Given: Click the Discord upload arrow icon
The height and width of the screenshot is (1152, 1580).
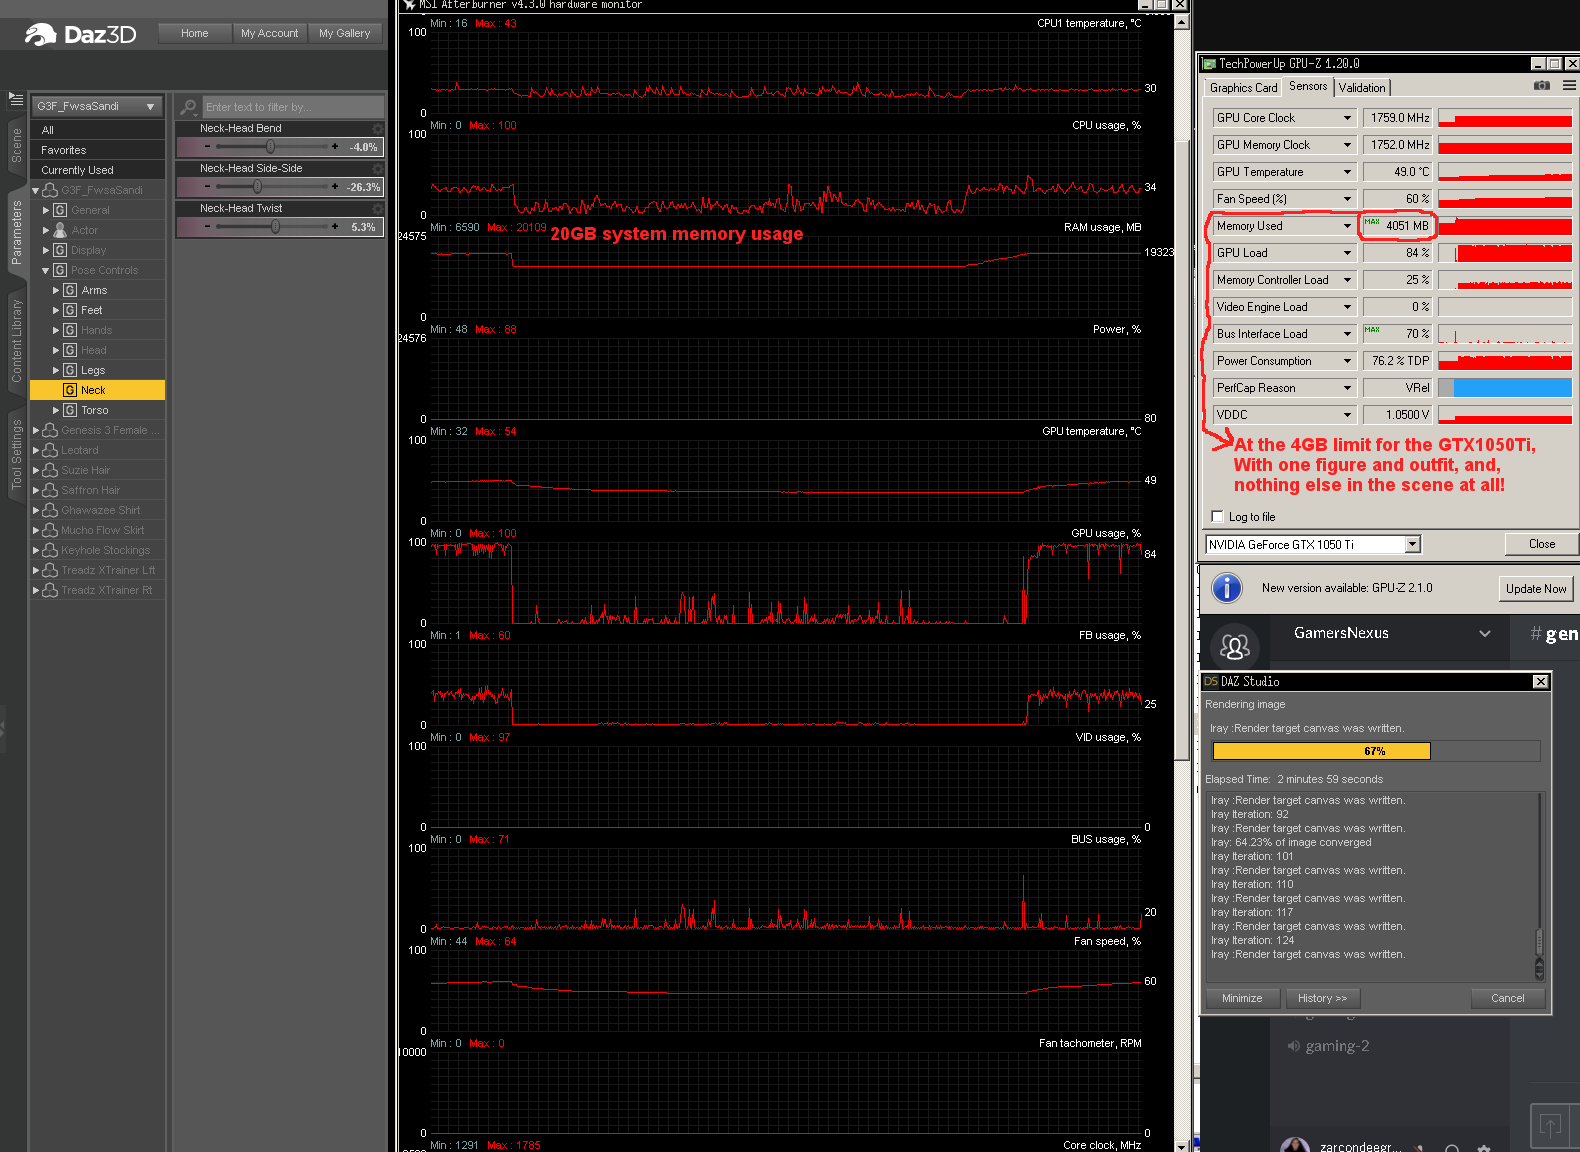Looking at the screenshot, I should [x=1550, y=1125].
